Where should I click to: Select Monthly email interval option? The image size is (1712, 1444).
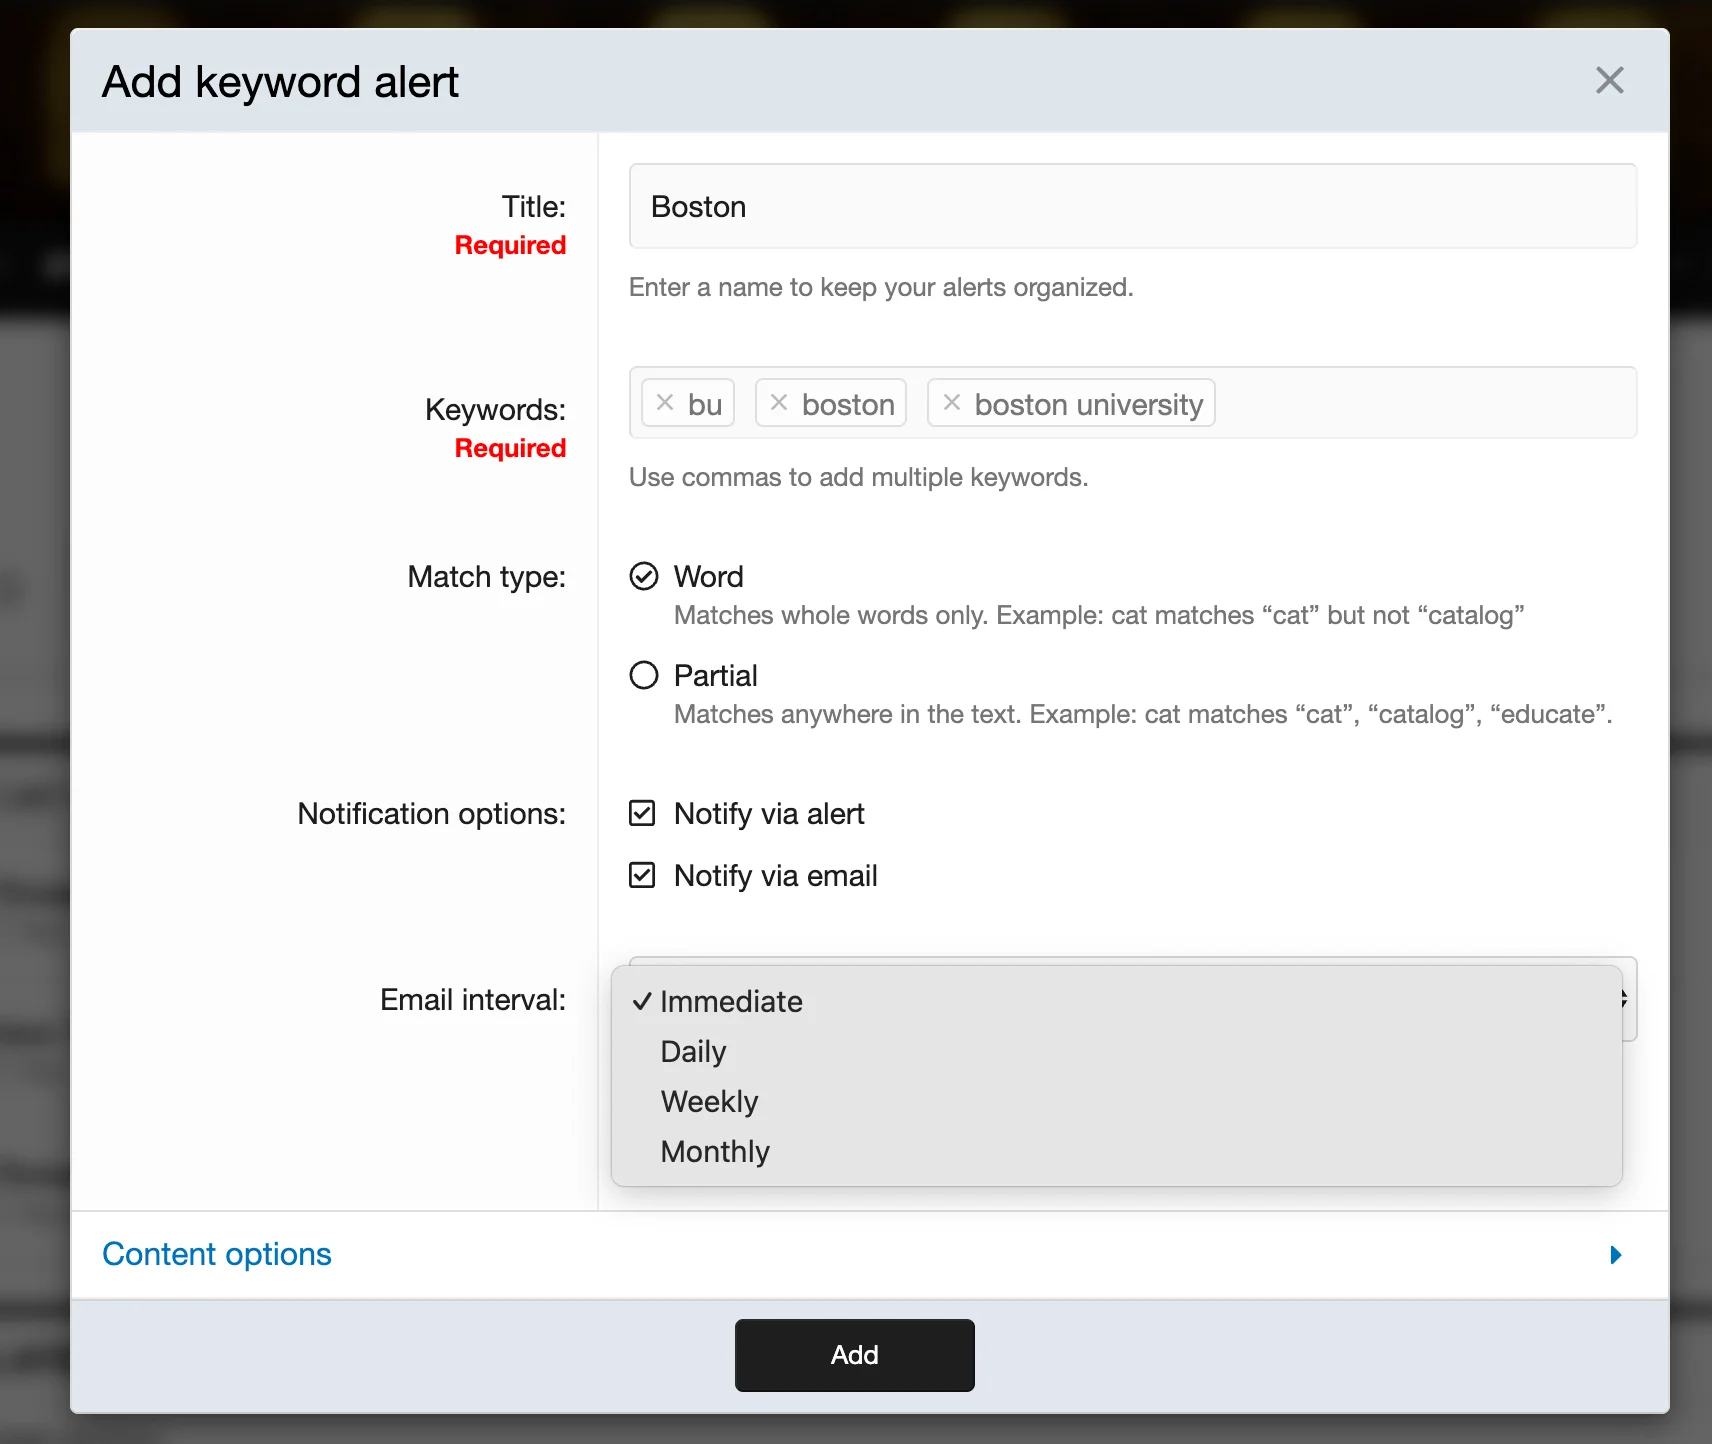pyautogui.click(x=715, y=1152)
